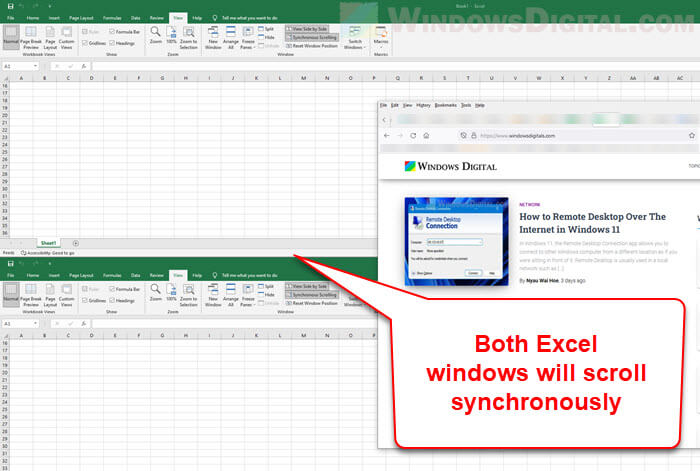Toggle Synchronous Scrolling in top window
This screenshot has width=700, height=471.
(312, 37)
